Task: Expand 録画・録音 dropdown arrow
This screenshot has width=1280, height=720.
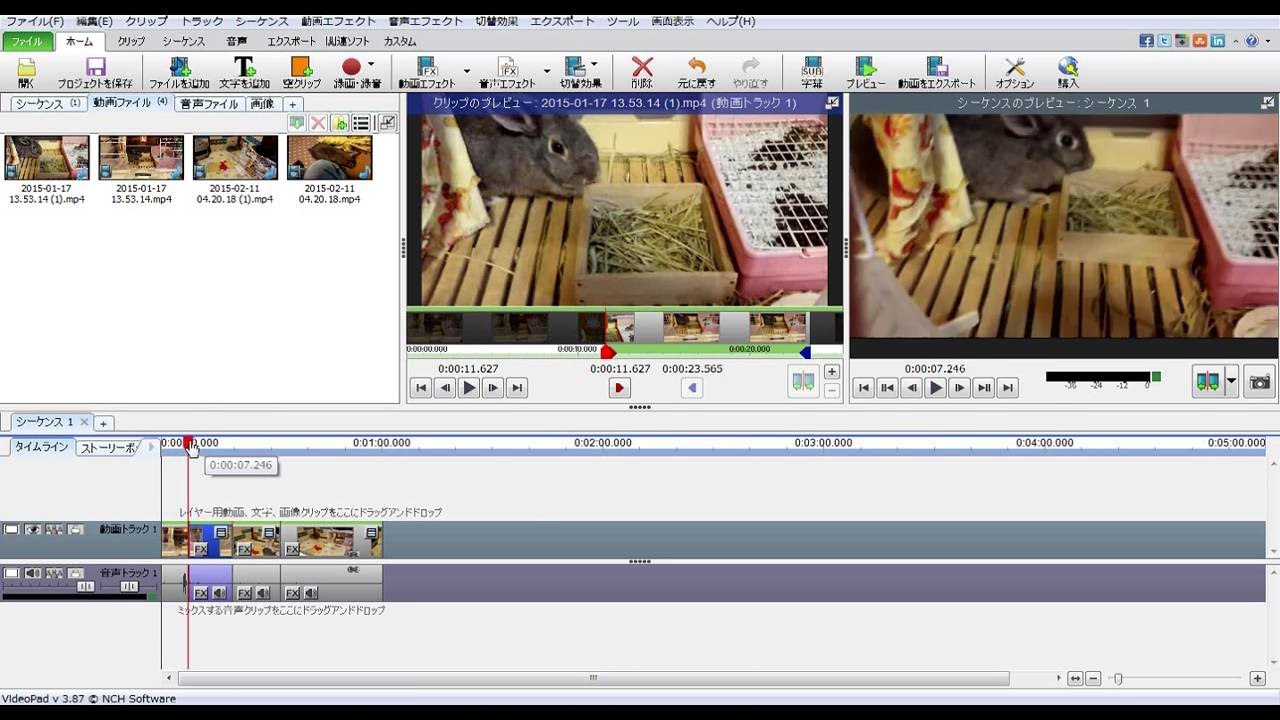Action: [x=371, y=66]
